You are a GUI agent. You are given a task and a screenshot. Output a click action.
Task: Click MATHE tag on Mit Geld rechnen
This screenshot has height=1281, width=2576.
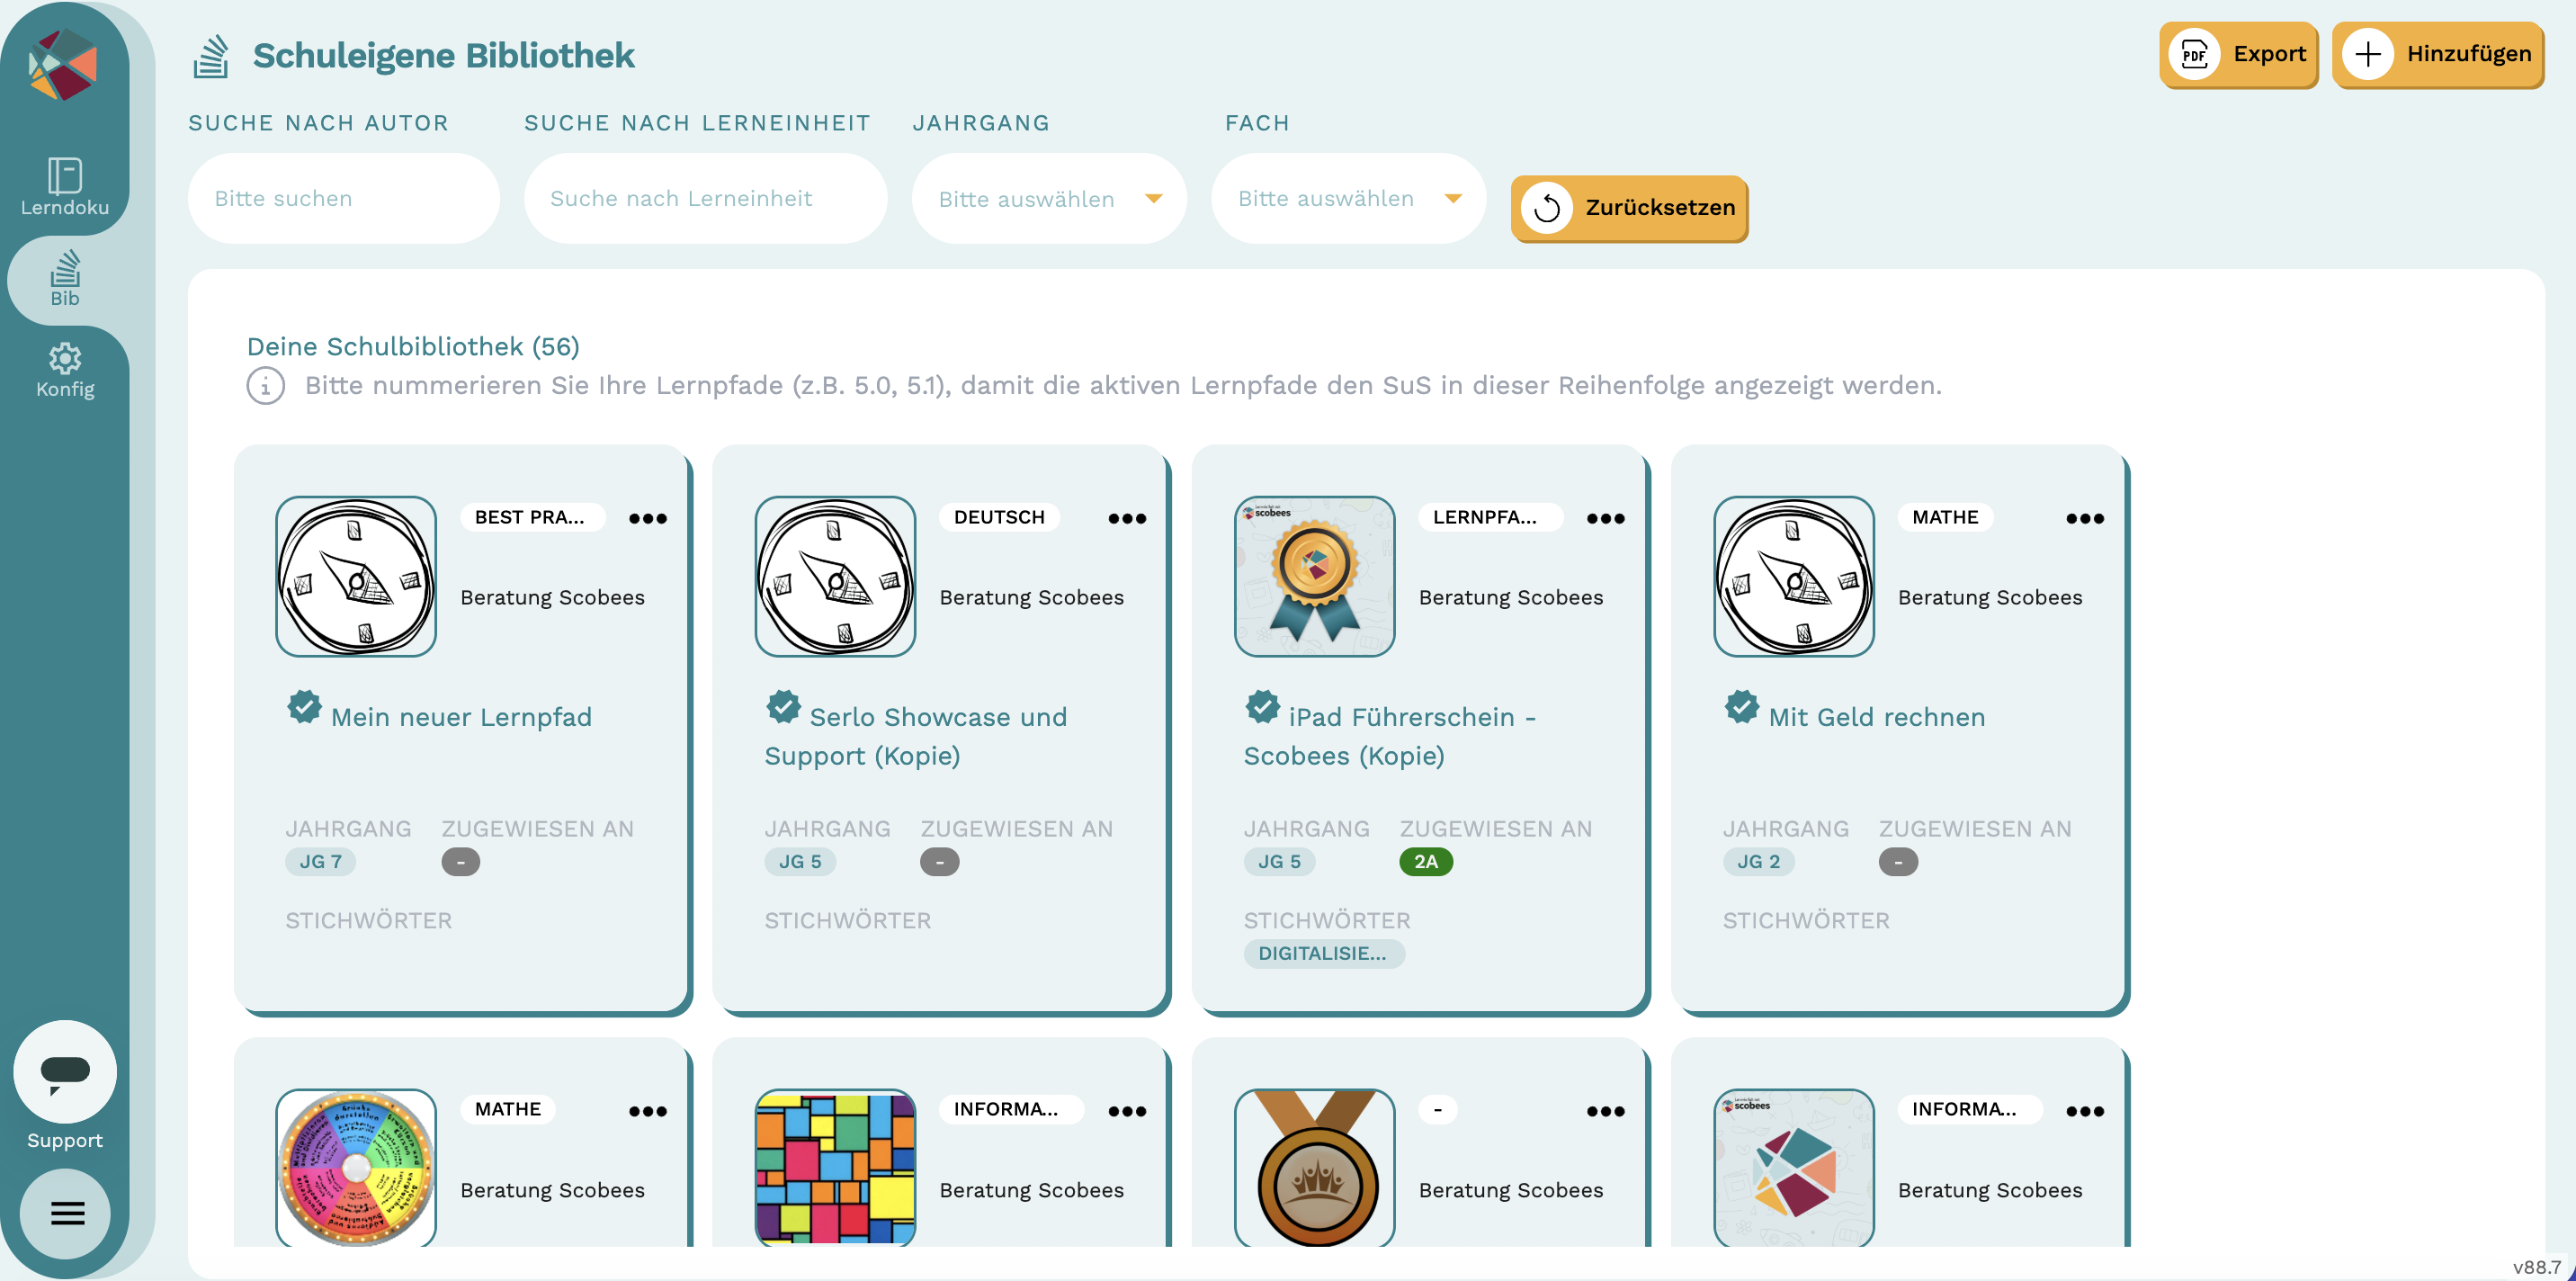point(1945,517)
